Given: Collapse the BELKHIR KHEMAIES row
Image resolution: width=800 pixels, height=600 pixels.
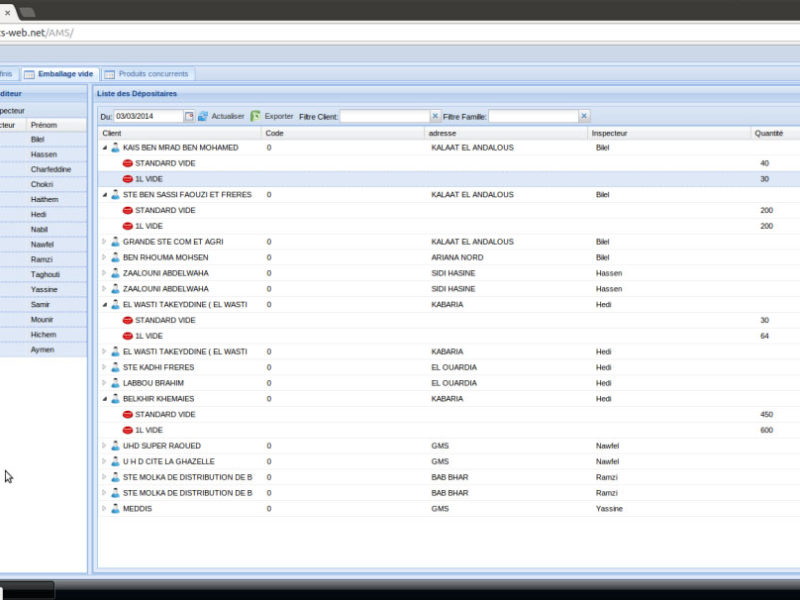Looking at the screenshot, I should point(104,399).
